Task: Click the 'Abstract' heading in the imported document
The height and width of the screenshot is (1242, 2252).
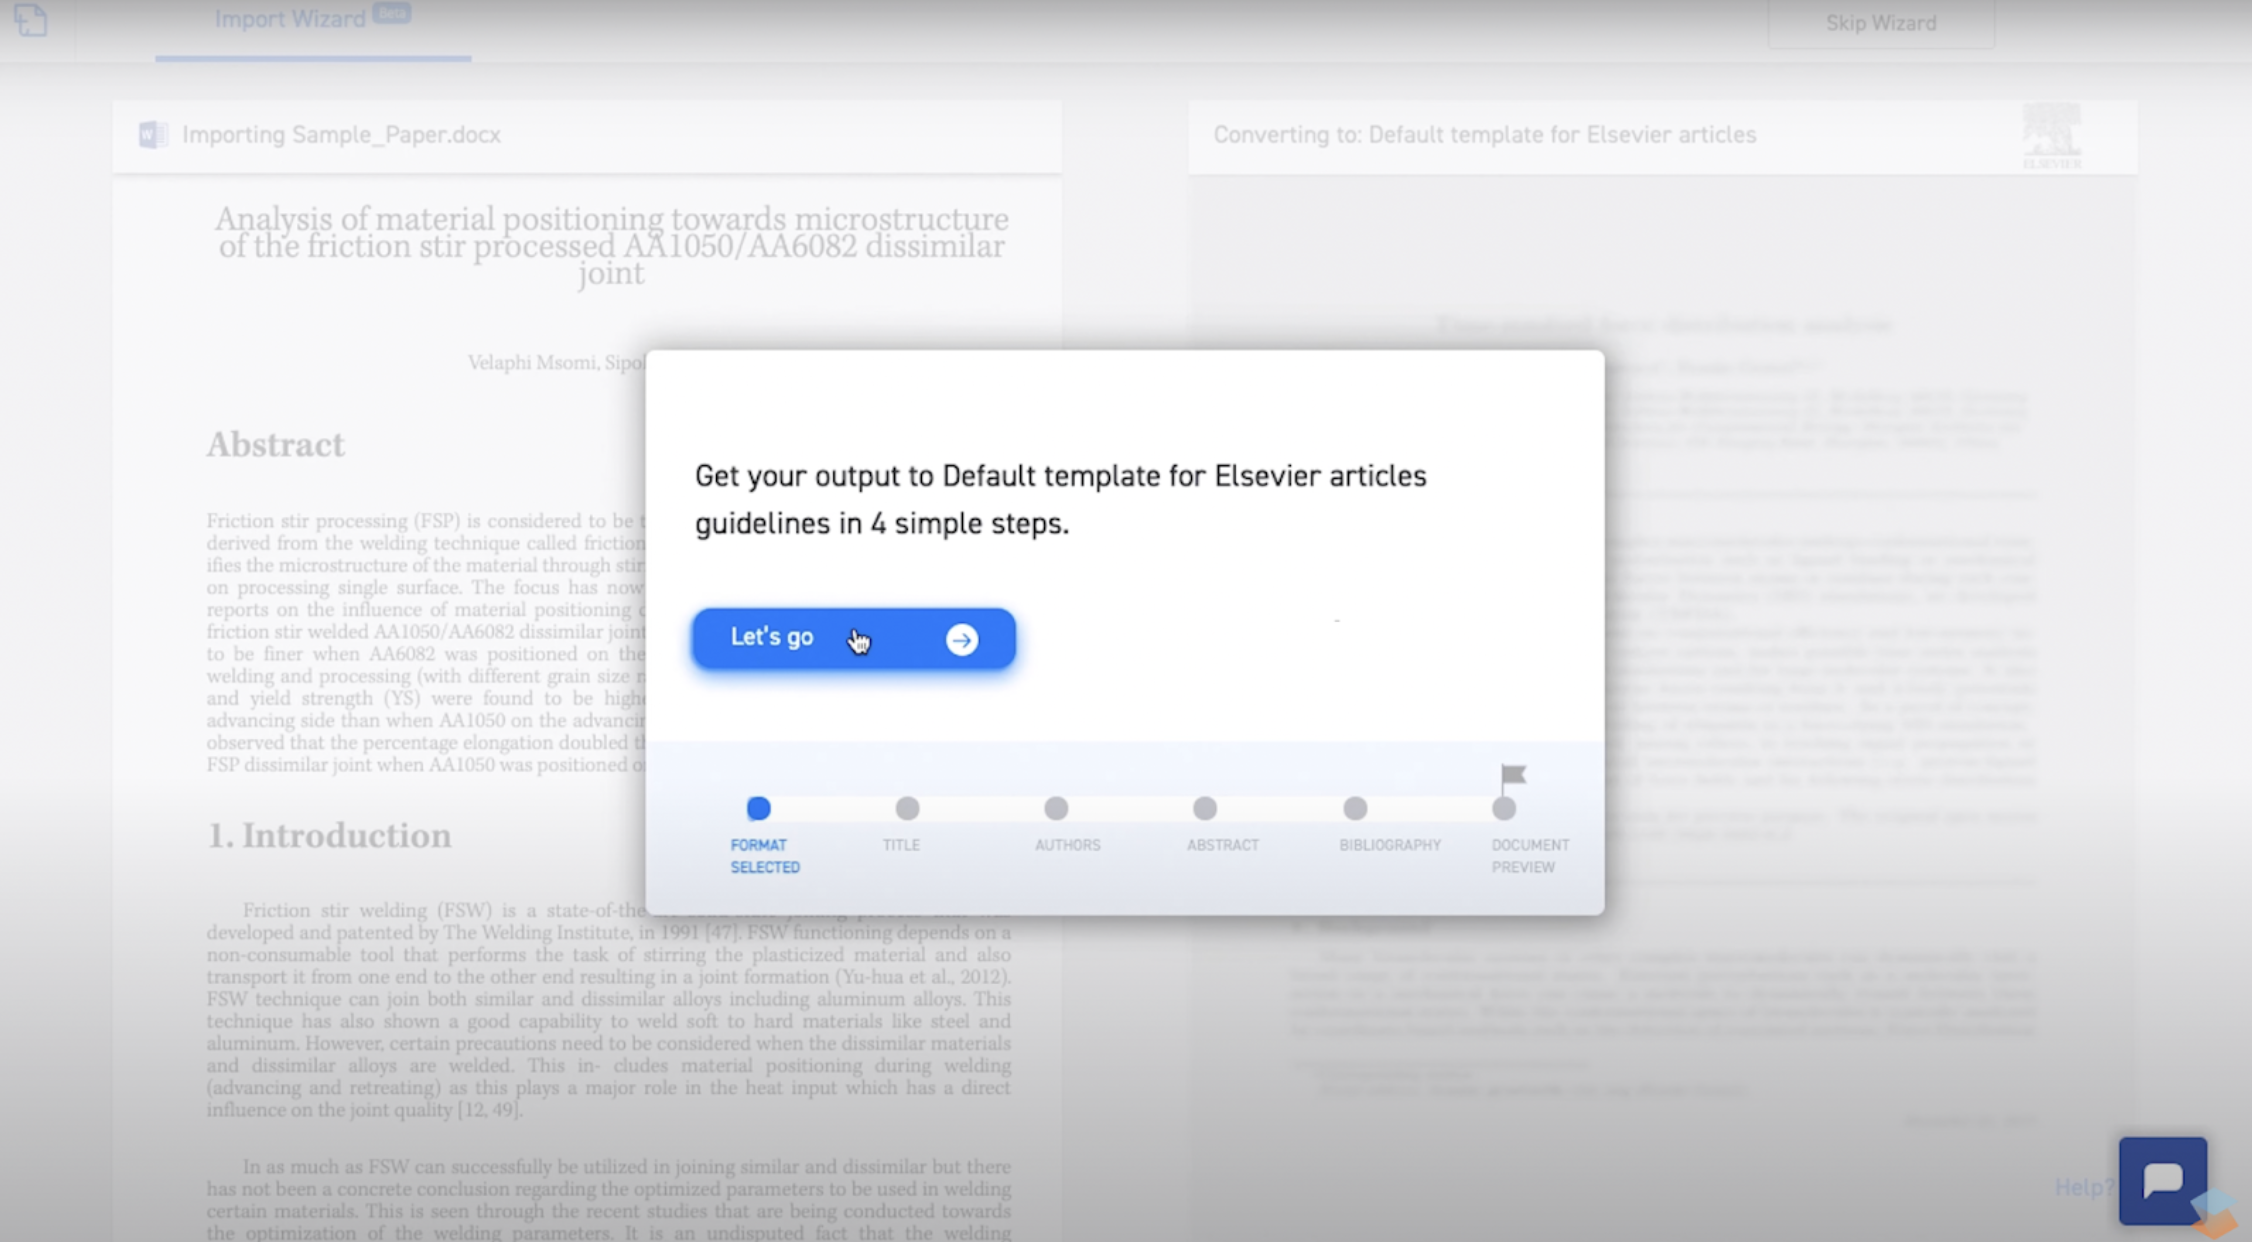Action: 276,444
